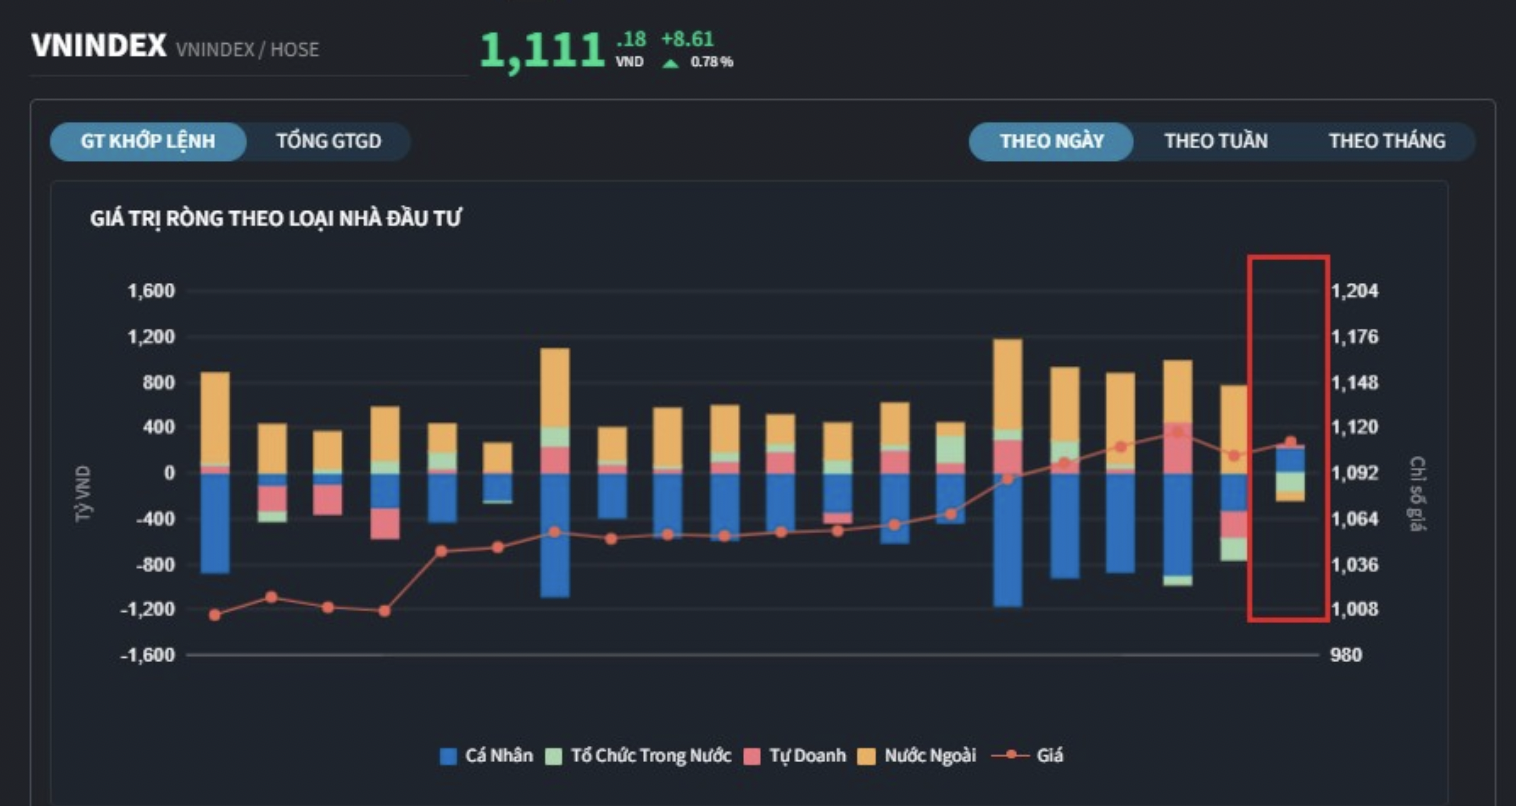Hide the Nước Ngoài series via its label

click(x=930, y=756)
